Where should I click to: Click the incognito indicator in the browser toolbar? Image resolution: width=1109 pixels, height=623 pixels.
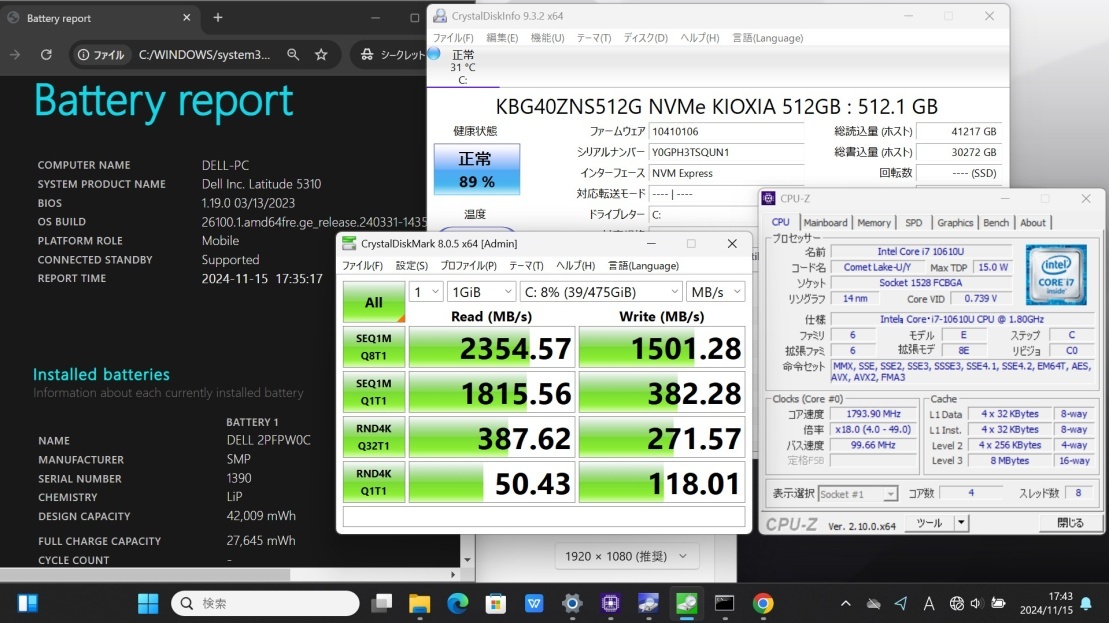click(393, 54)
